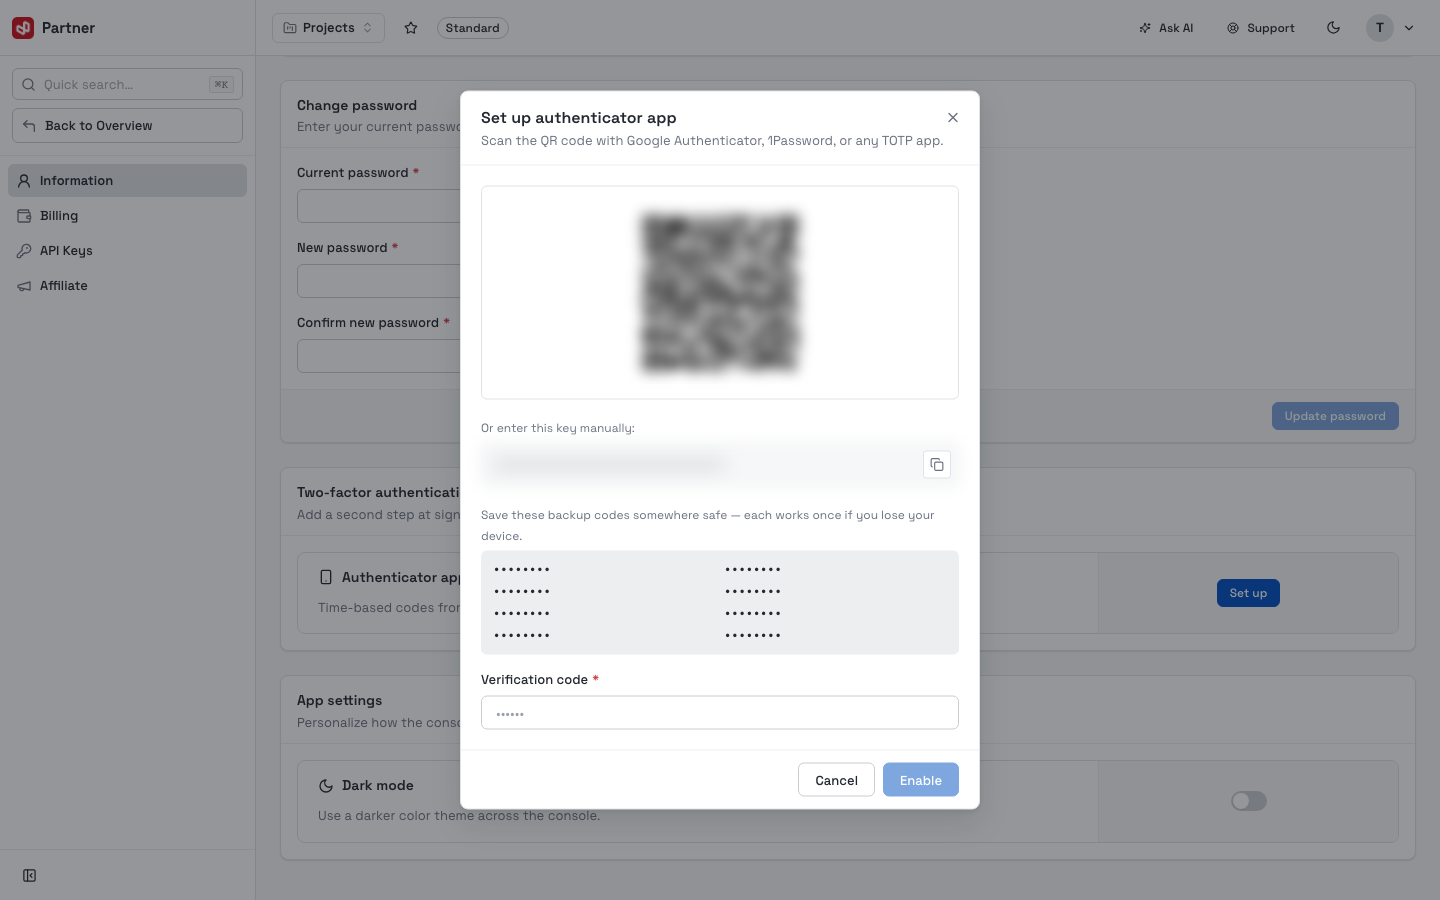Toggle the Dark mode switch
1440x900 pixels.
tap(1248, 801)
